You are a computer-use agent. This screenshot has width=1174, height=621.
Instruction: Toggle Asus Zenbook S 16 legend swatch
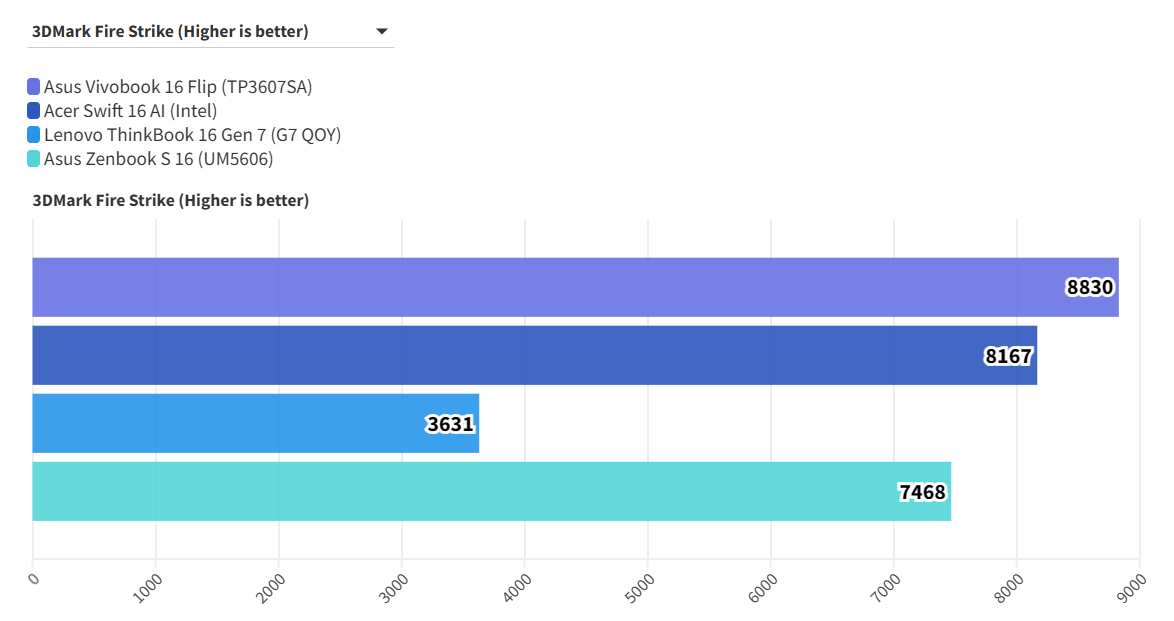(x=34, y=159)
